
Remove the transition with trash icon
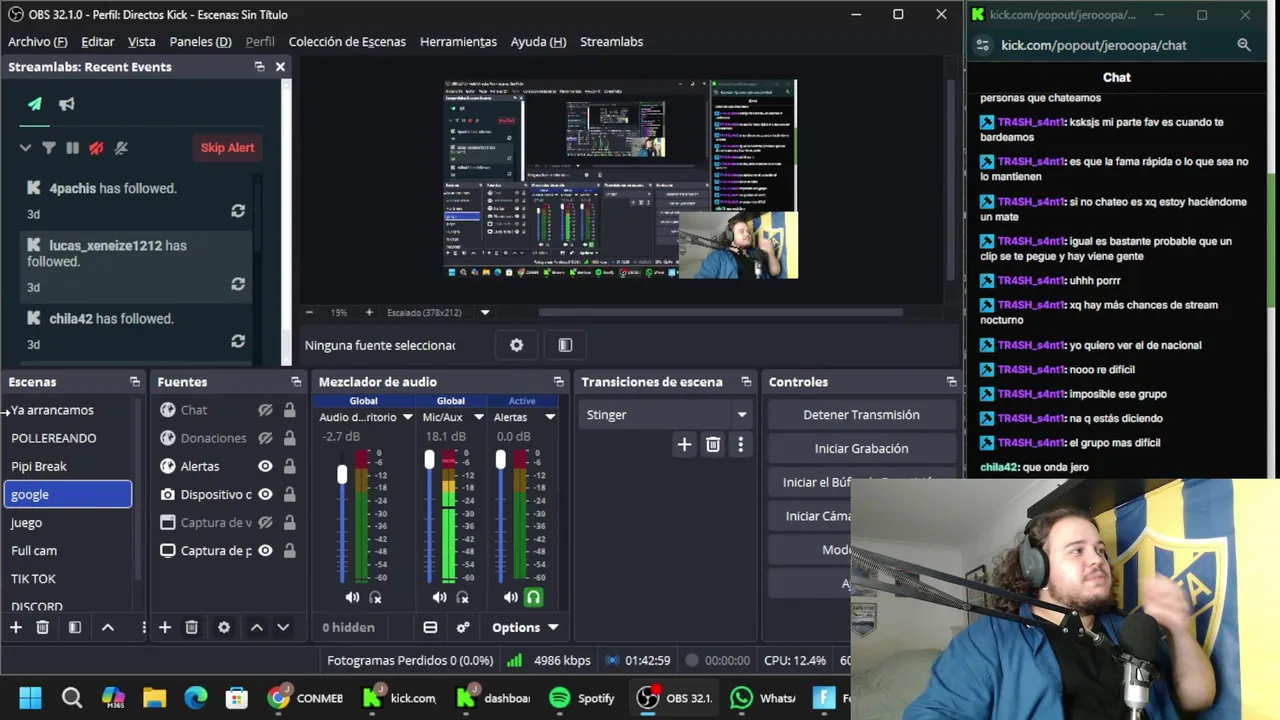[x=713, y=445]
